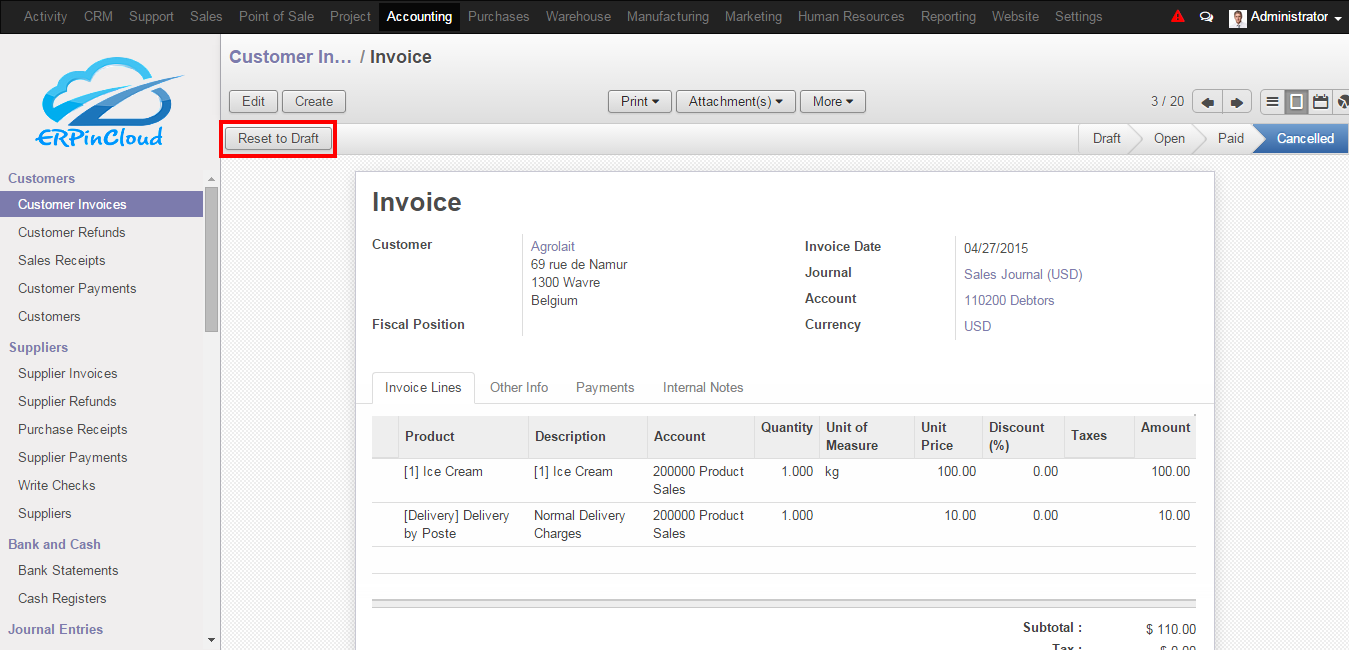Open the USD currency link

click(x=977, y=327)
